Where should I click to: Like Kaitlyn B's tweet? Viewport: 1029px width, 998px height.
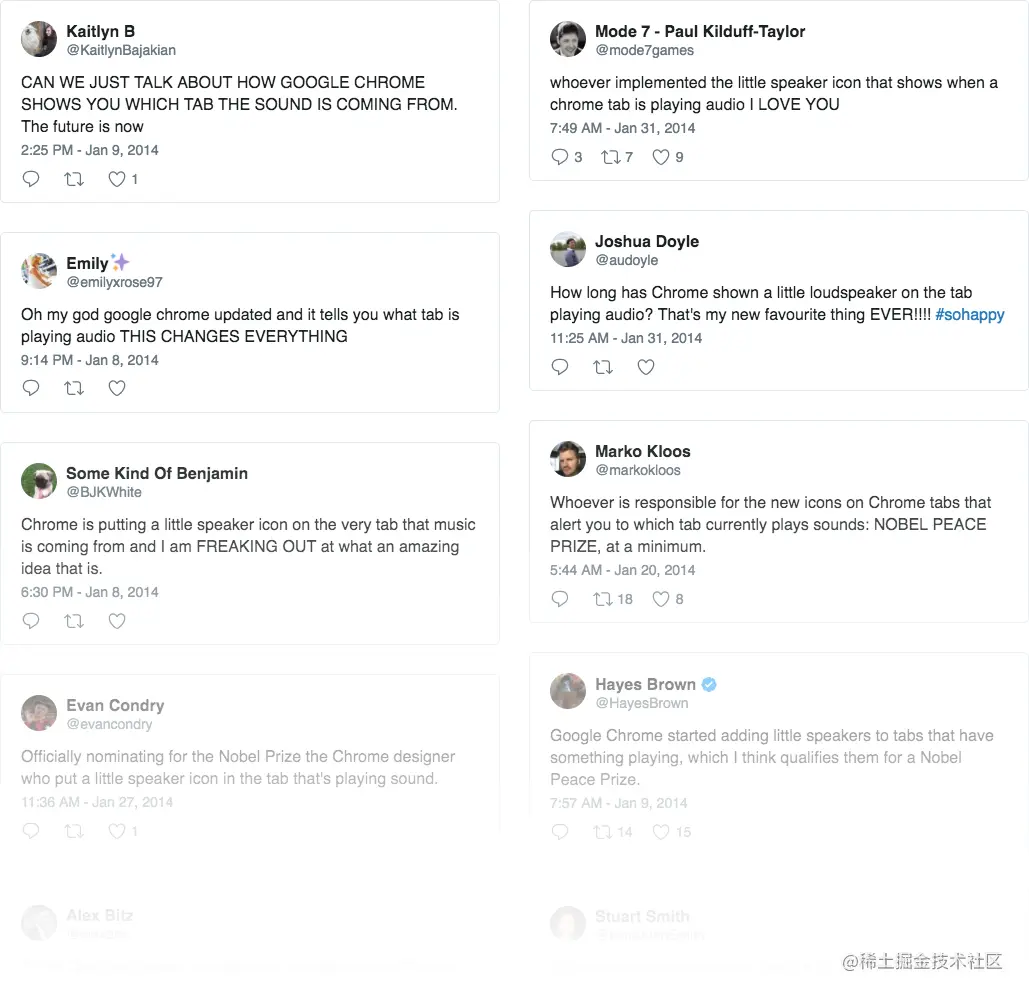coord(117,179)
